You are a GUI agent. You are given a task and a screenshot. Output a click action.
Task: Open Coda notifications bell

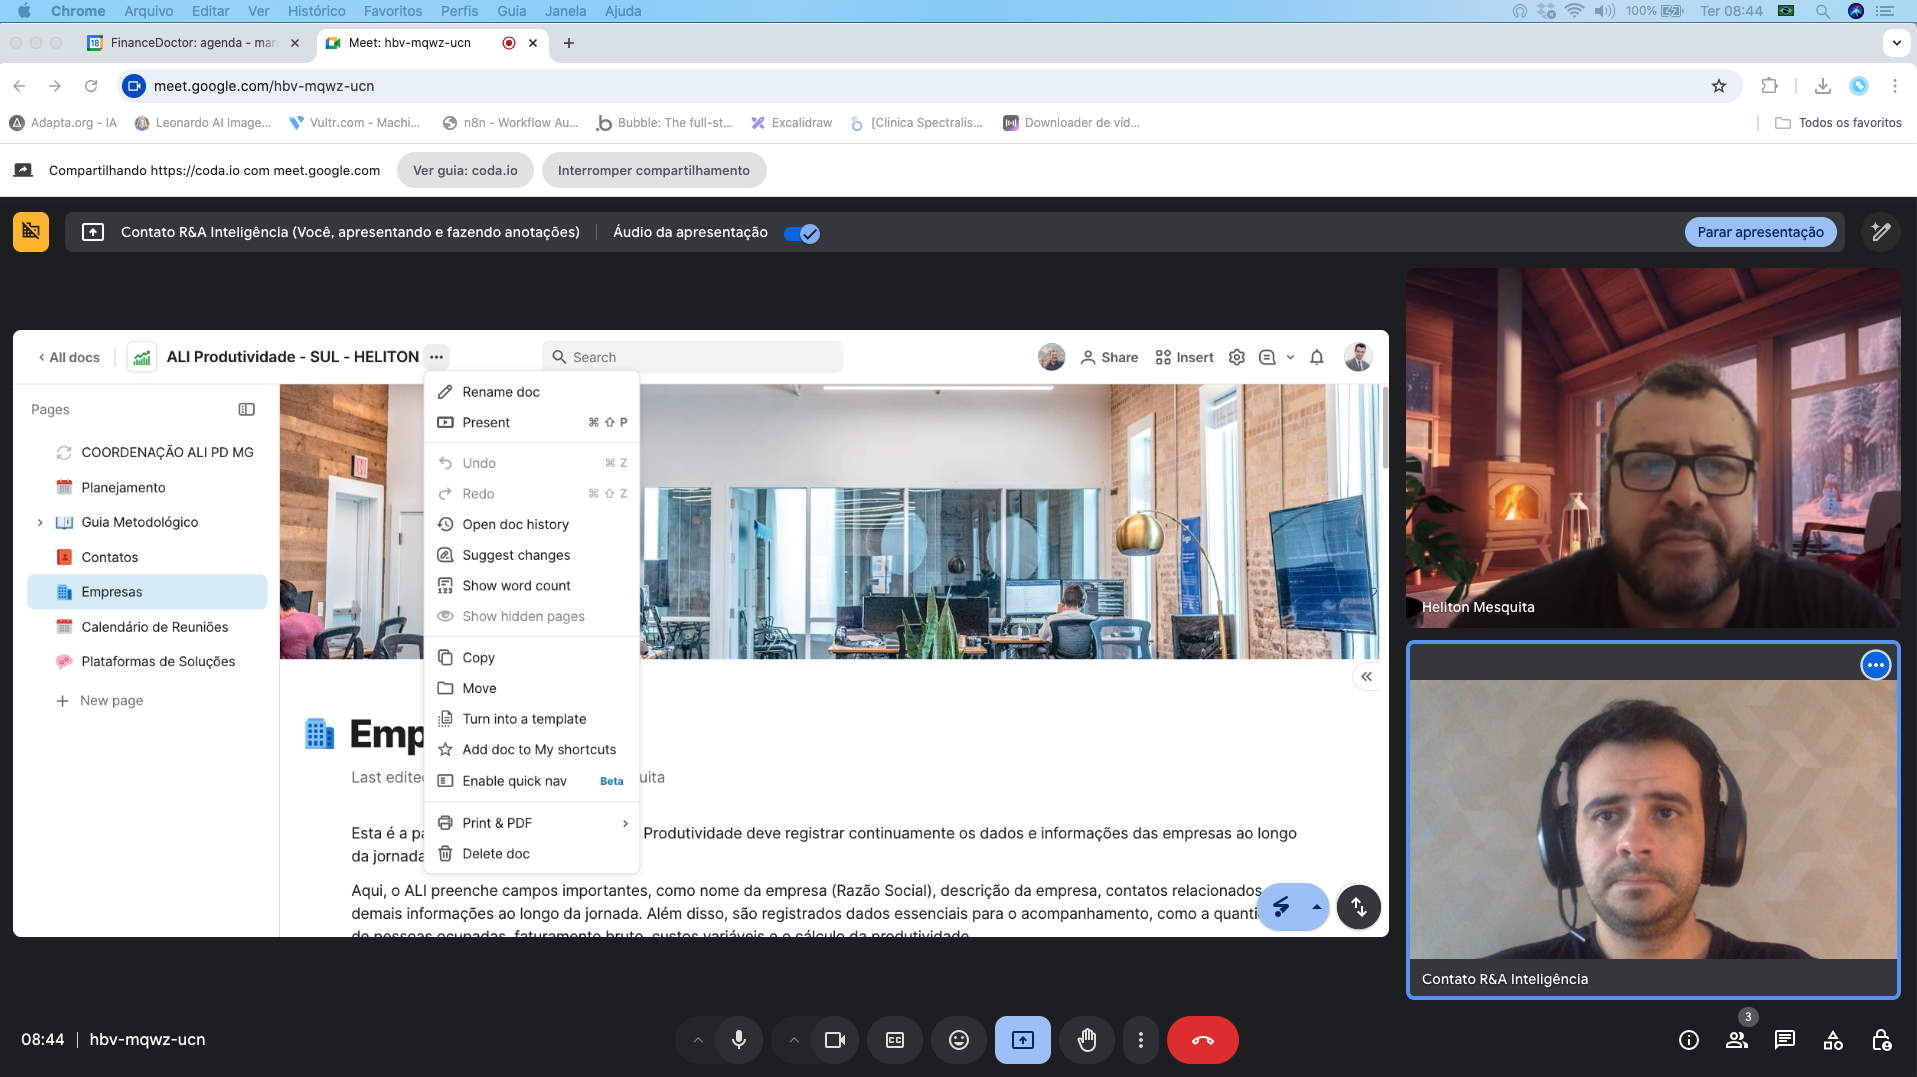(x=1317, y=357)
